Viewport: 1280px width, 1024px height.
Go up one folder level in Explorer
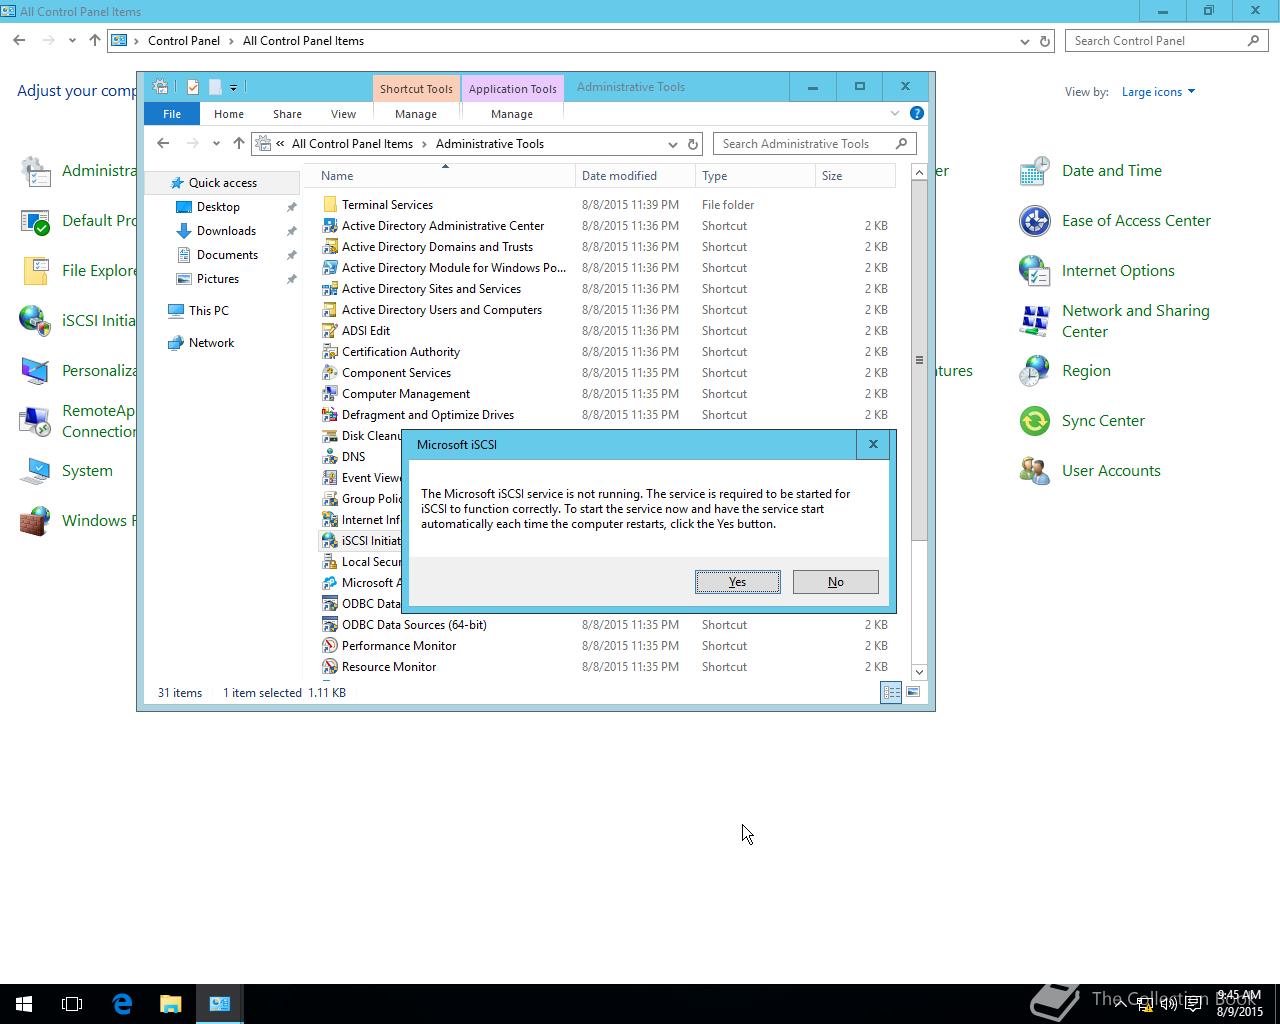(x=238, y=144)
